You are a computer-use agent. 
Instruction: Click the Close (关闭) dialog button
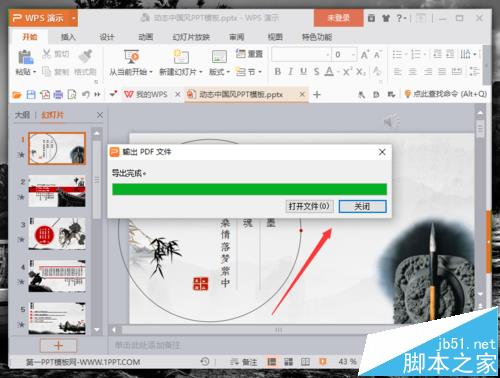362,206
